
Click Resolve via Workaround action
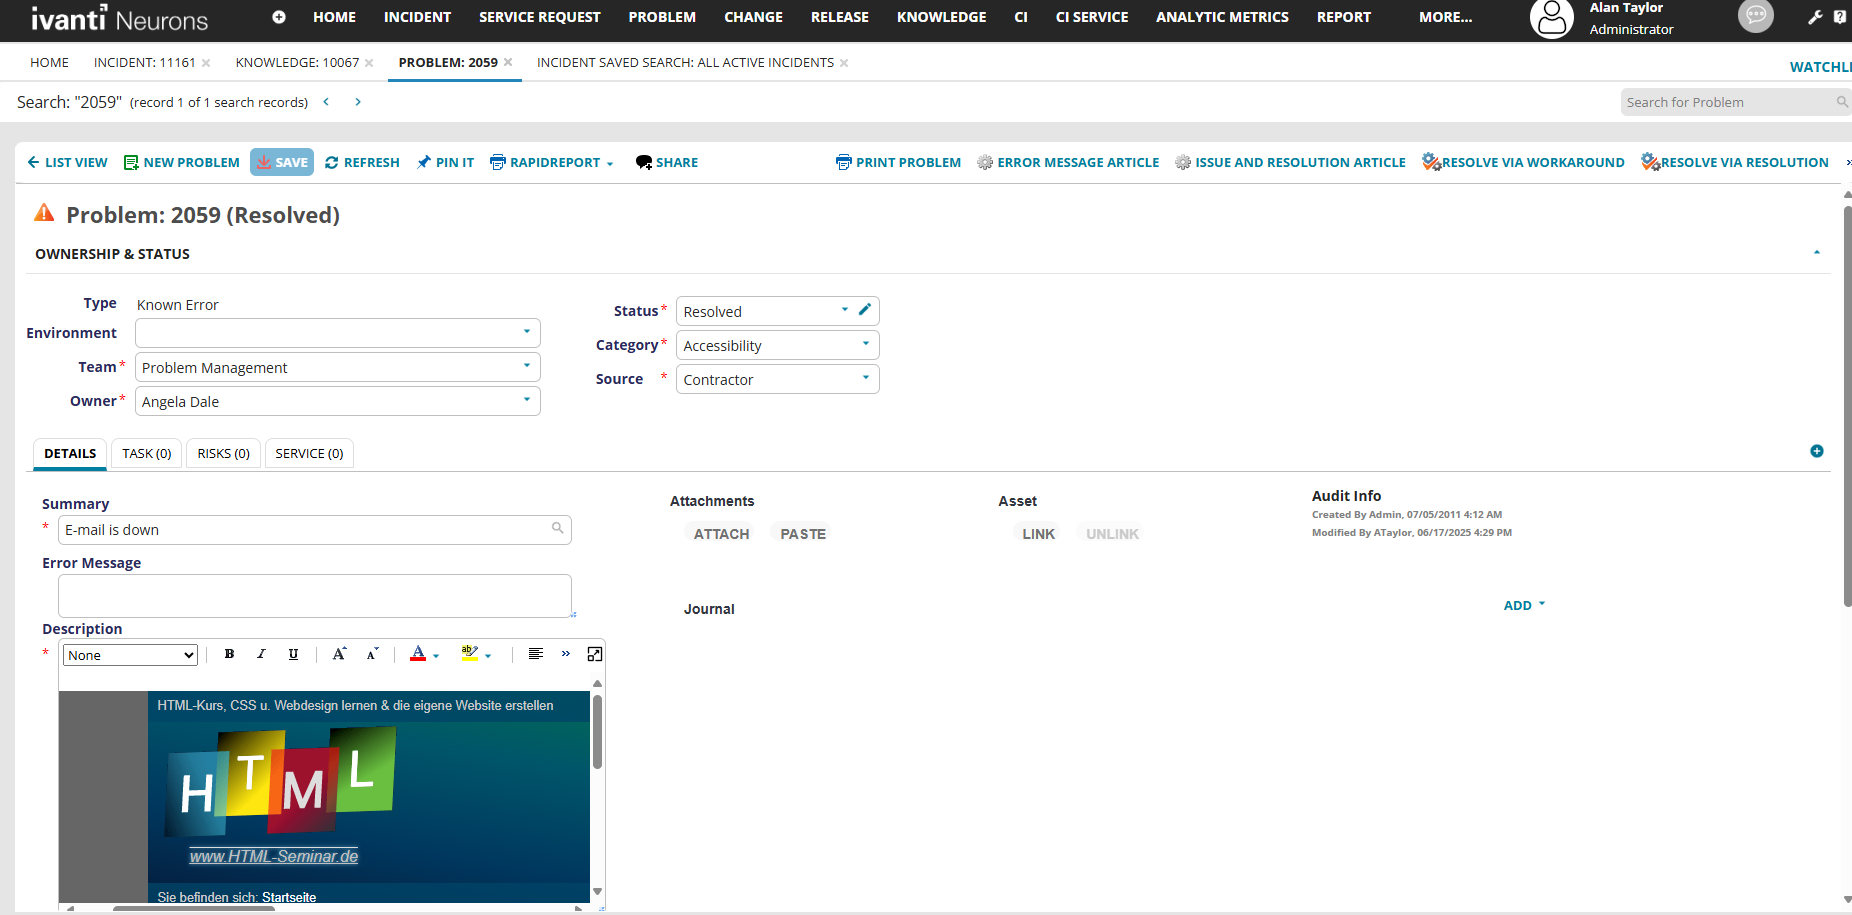pyautogui.click(x=1523, y=162)
